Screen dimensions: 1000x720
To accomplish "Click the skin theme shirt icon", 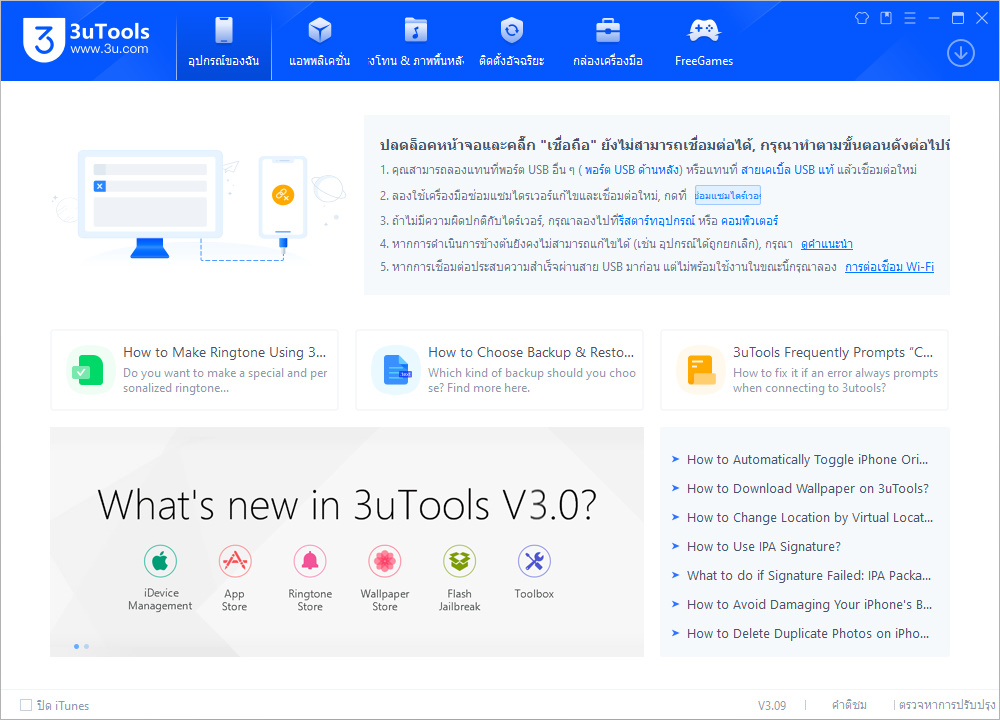I will point(862,18).
